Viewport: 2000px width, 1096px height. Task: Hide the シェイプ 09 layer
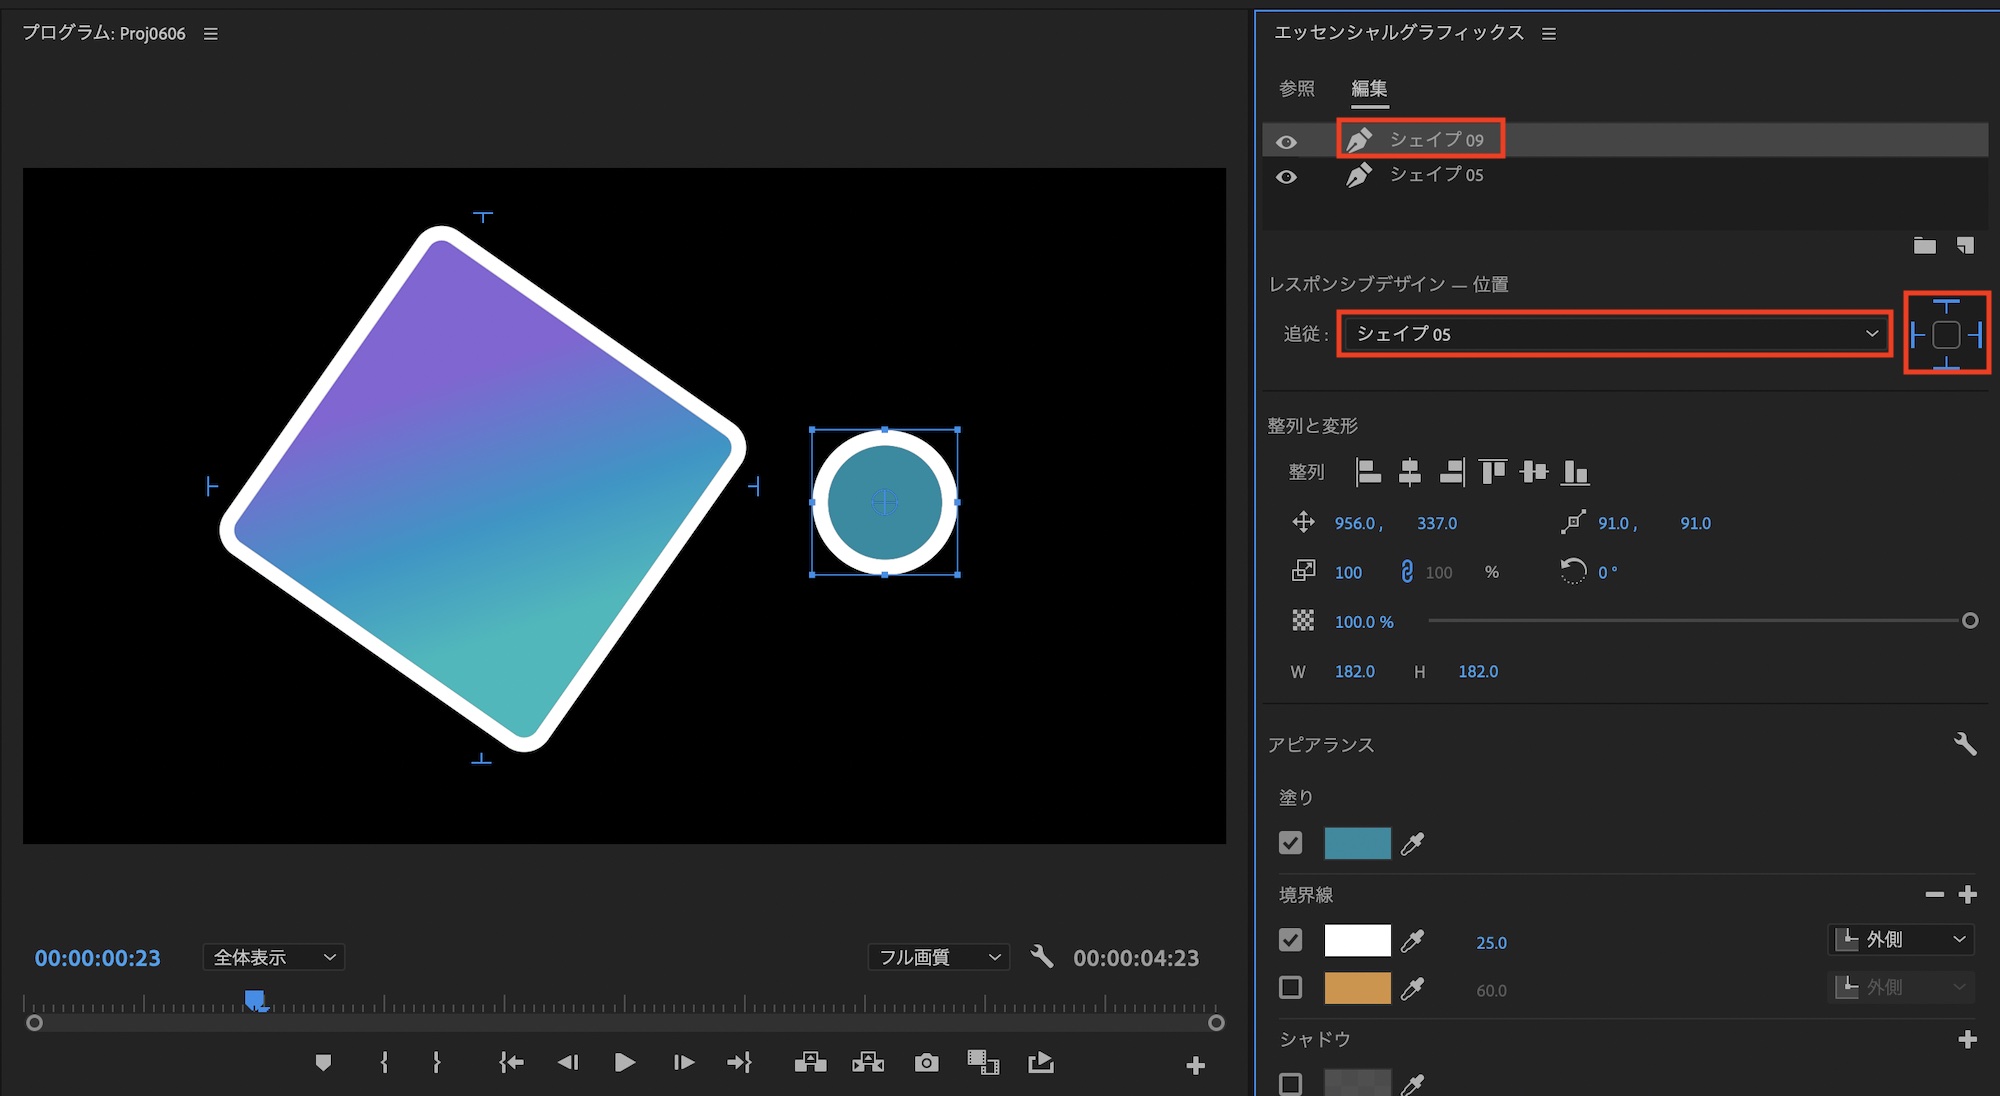(x=1286, y=142)
